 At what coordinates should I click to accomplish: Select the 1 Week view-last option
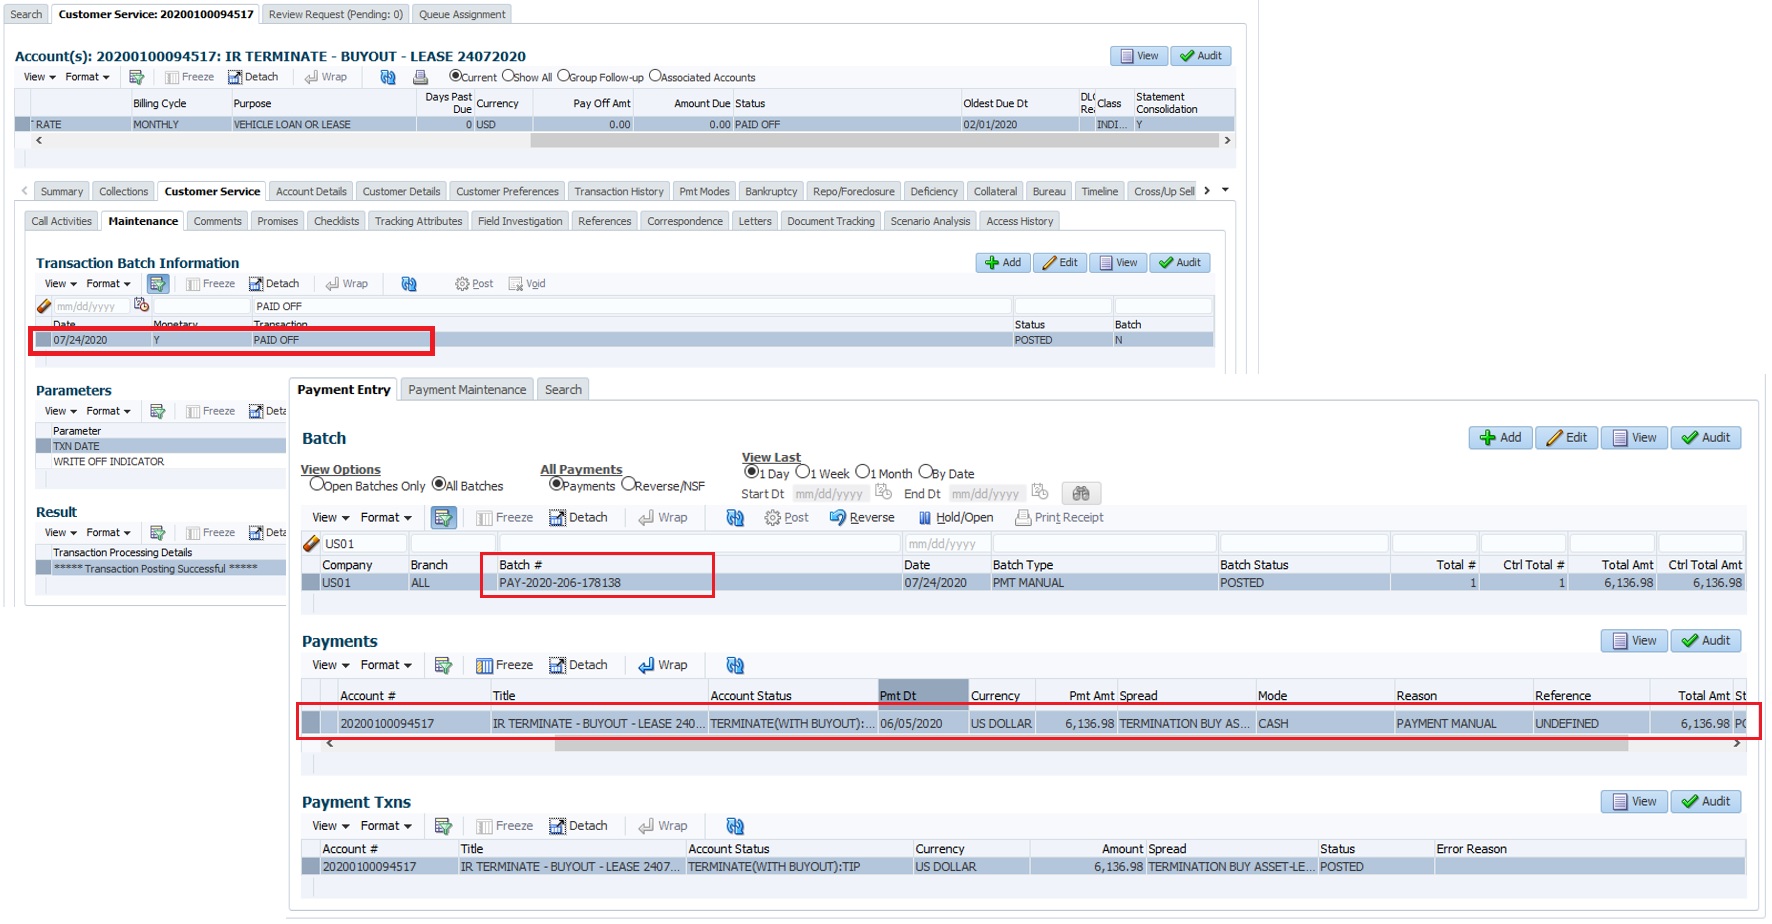pyautogui.click(x=802, y=472)
